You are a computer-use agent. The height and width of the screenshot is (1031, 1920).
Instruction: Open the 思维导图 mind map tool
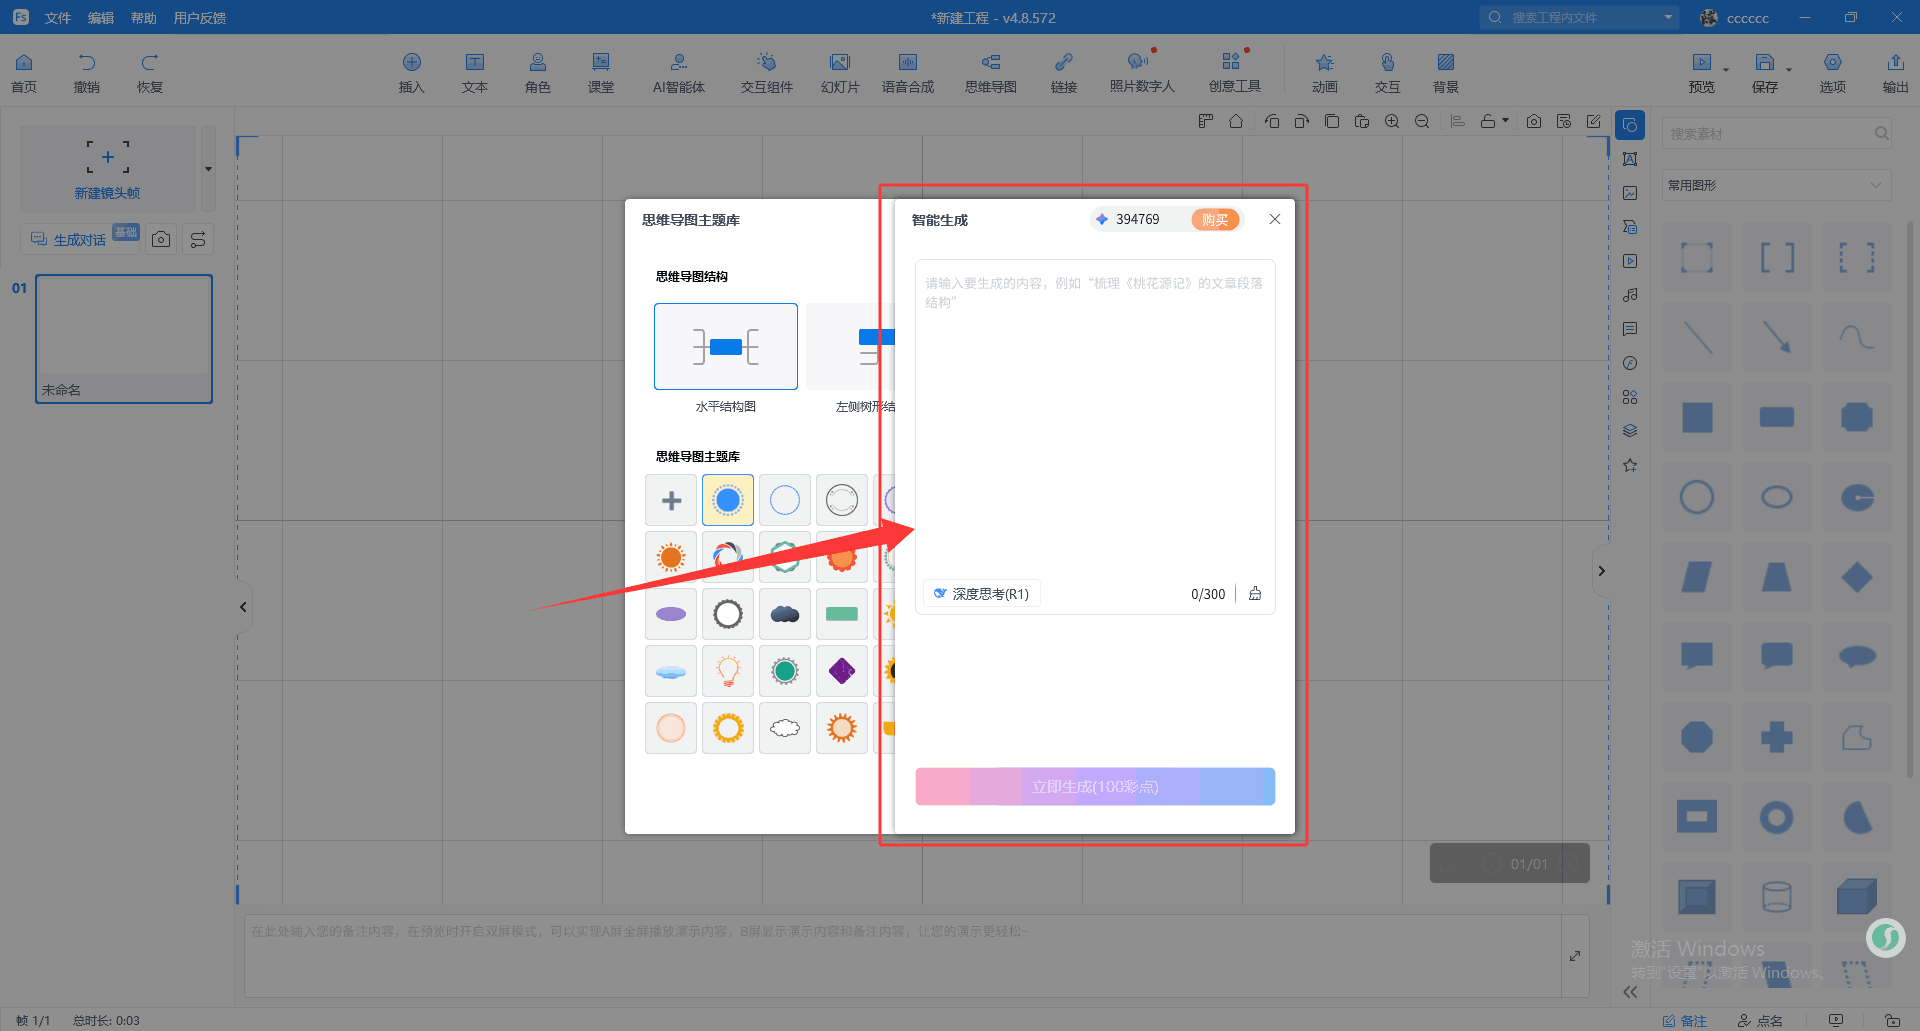point(990,72)
